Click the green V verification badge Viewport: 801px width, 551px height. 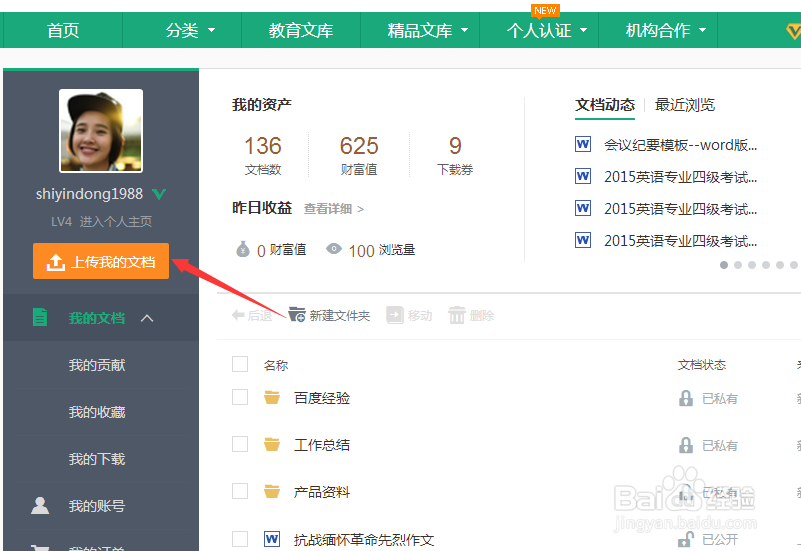[159, 194]
